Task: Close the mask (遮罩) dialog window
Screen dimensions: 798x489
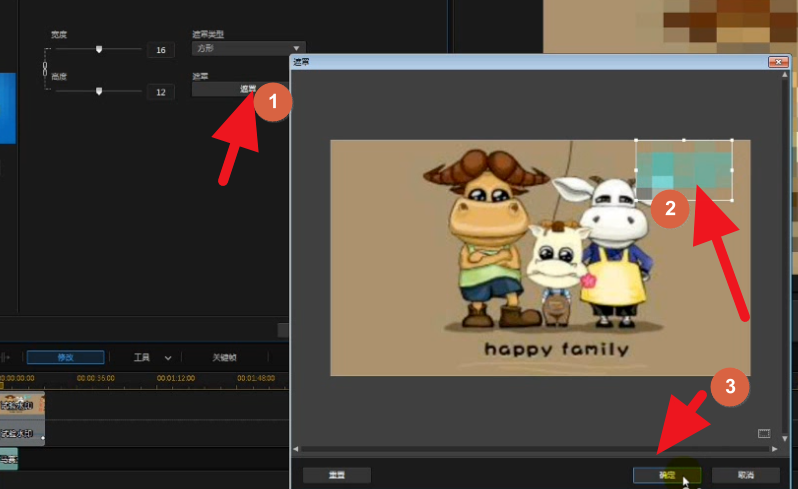Action: [776, 62]
